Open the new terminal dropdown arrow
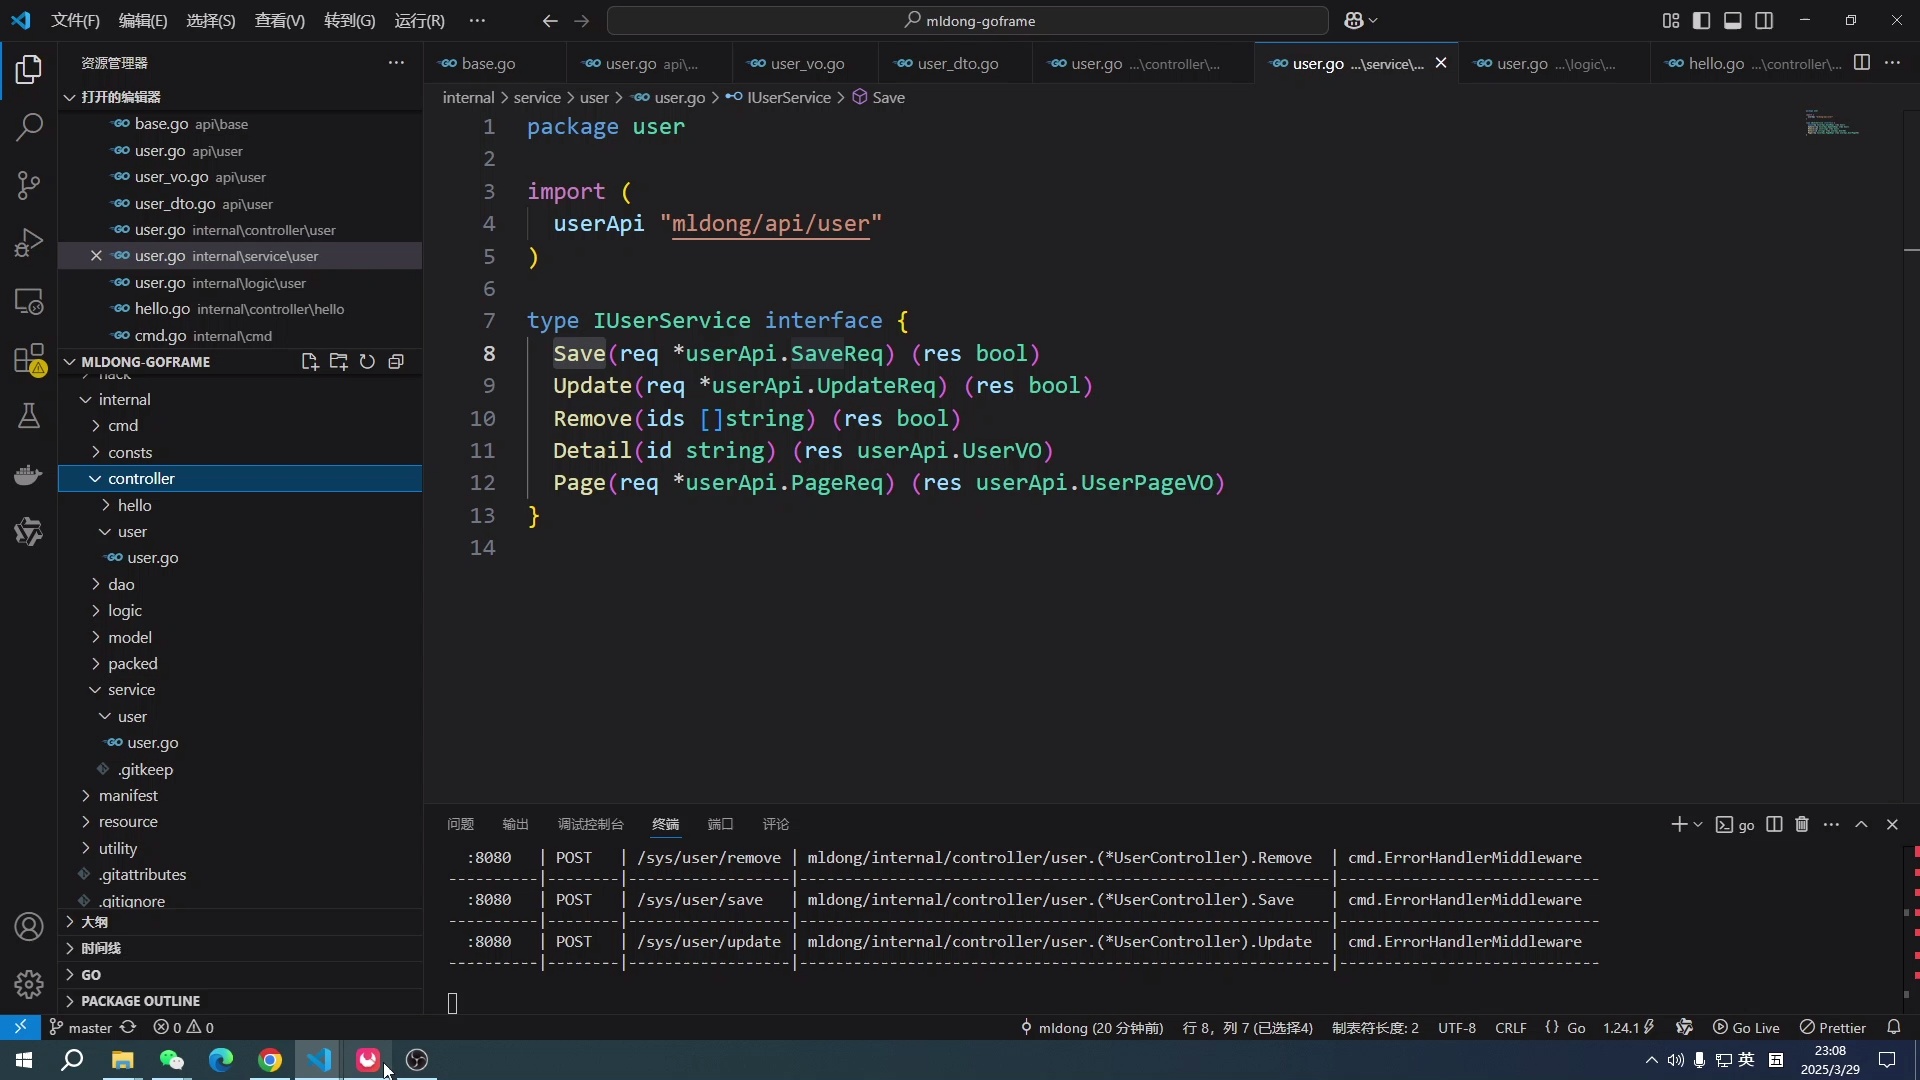 point(1698,824)
